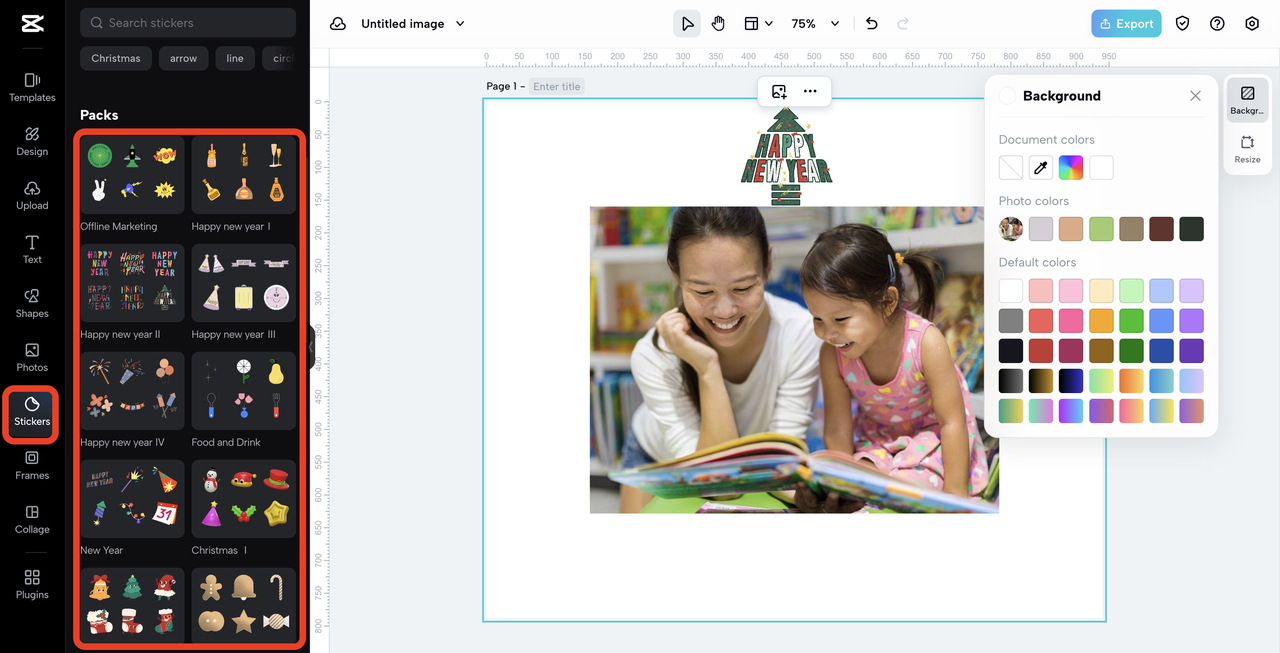
Task: Select the Frames sidebar icon
Action: (x=32, y=465)
